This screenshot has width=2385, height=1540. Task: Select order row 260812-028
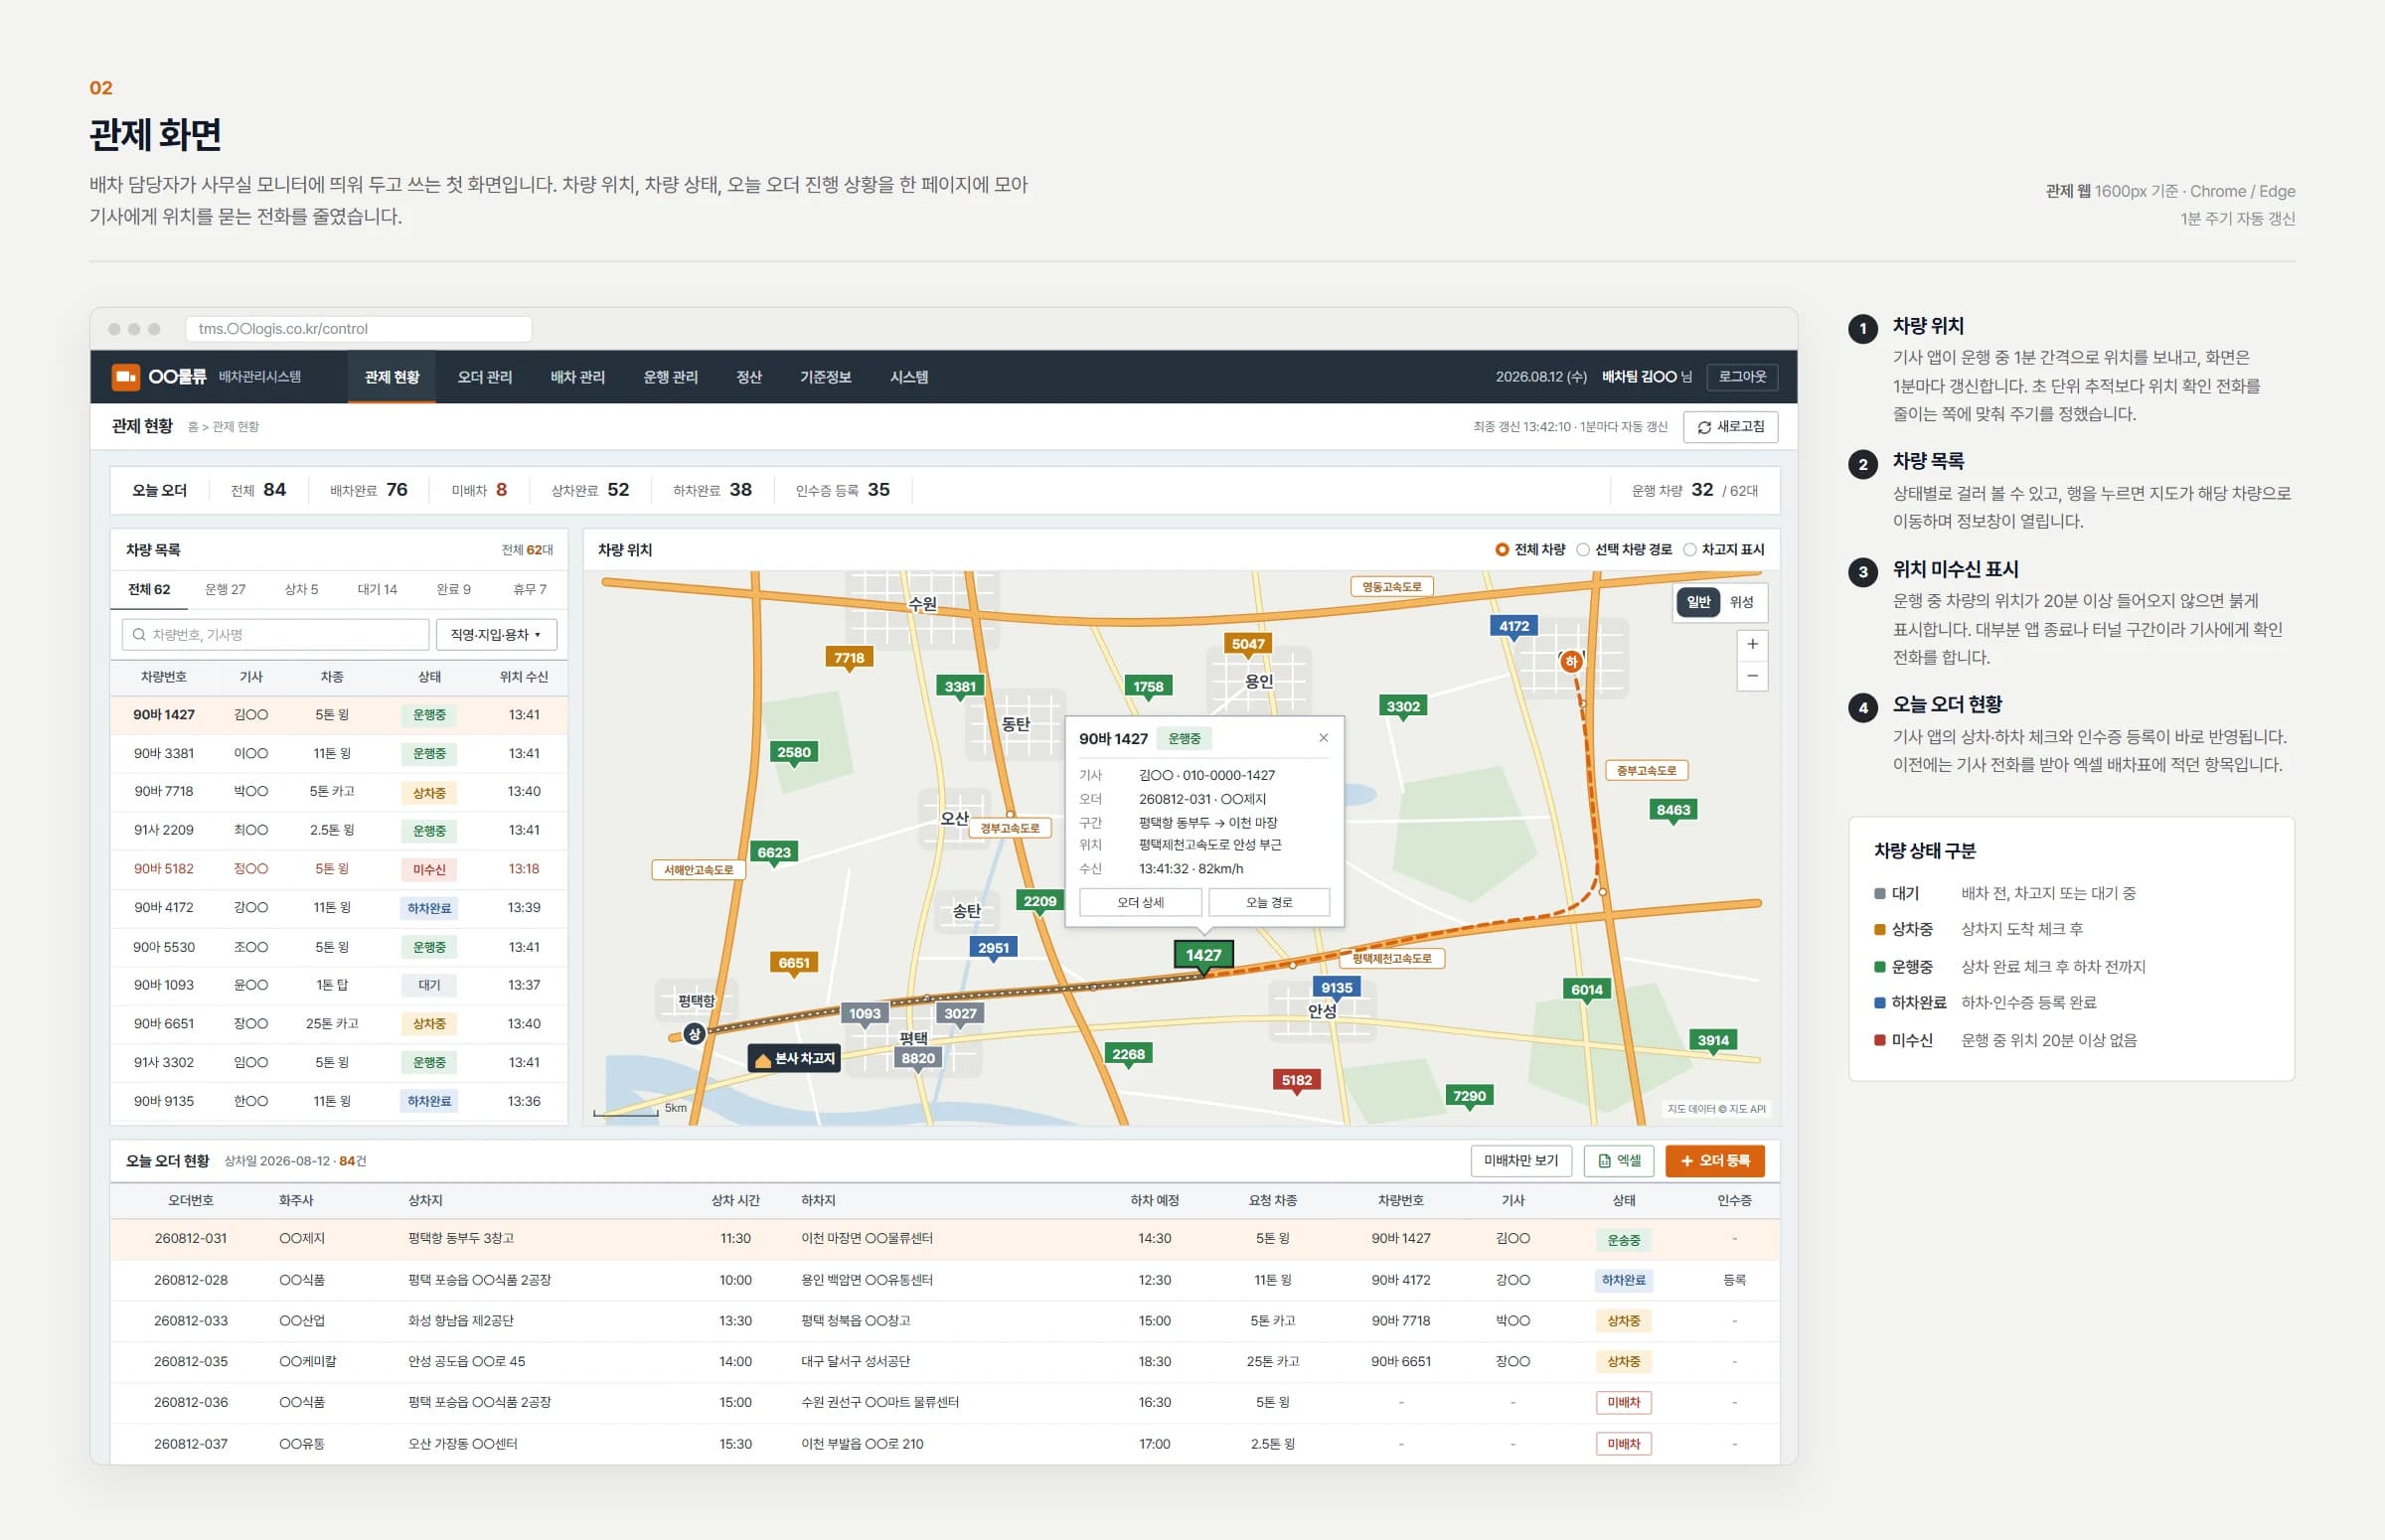tap(944, 1280)
